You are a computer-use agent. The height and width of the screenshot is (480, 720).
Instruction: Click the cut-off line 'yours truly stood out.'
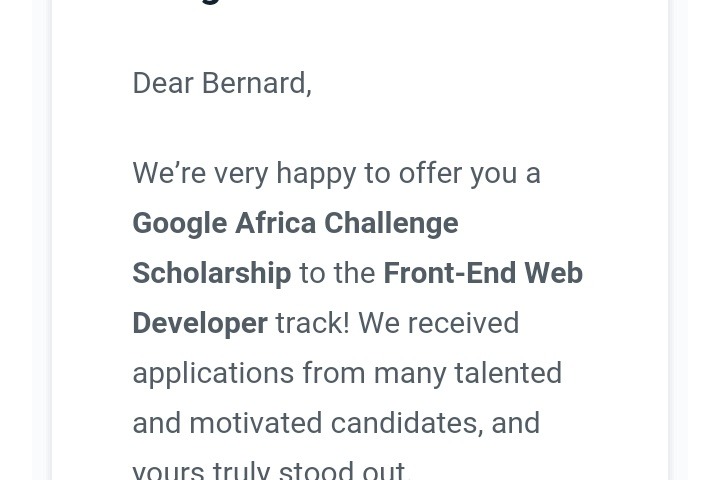[271, 470]
